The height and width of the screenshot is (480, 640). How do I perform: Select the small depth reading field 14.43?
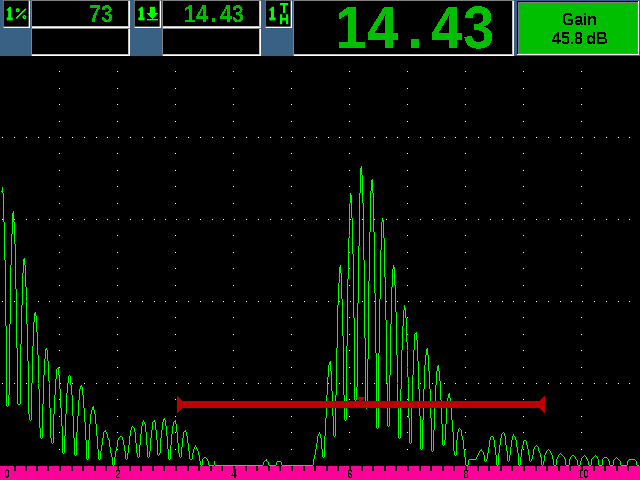click(211, 14)
